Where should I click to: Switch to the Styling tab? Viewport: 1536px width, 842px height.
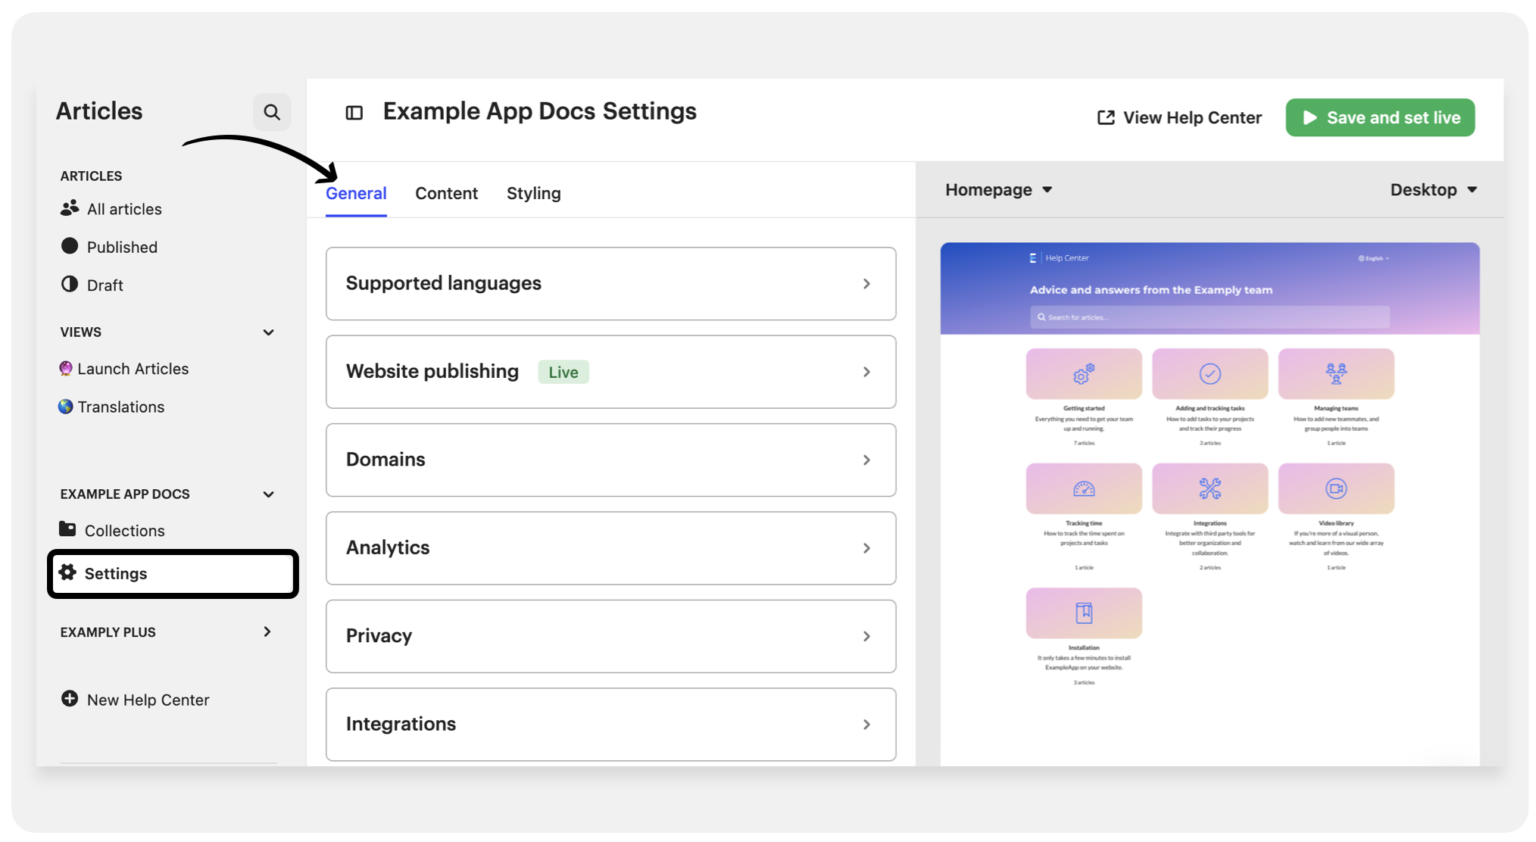533,193
